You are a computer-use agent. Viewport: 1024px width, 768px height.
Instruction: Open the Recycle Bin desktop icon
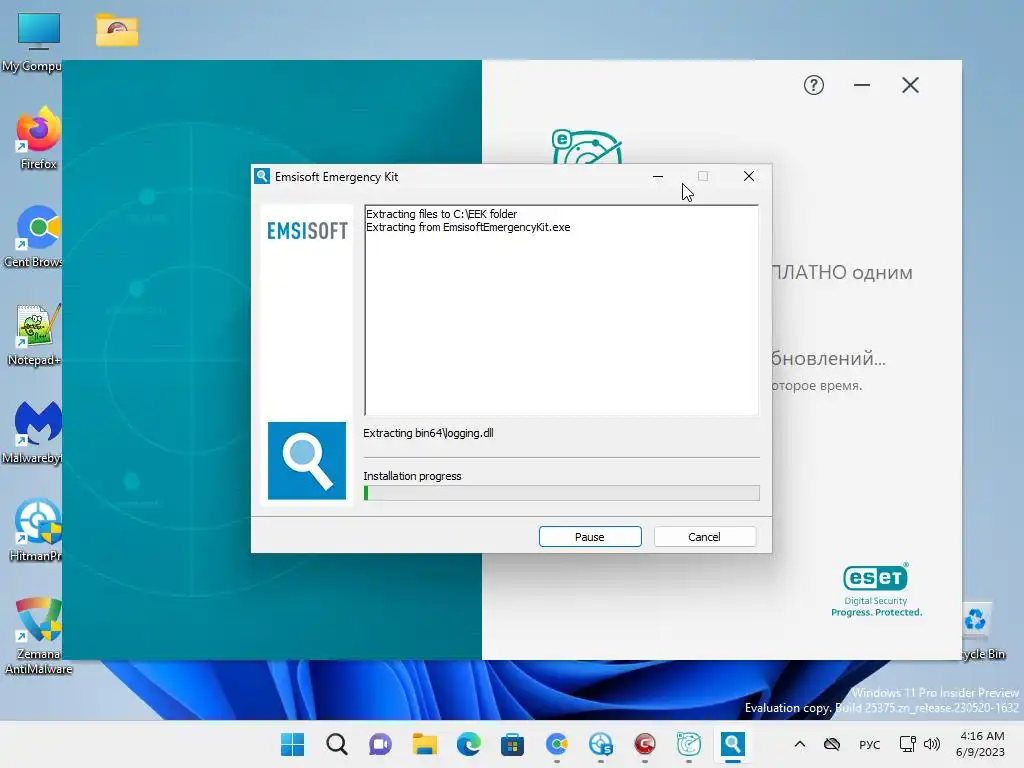[x=982, y=632]
